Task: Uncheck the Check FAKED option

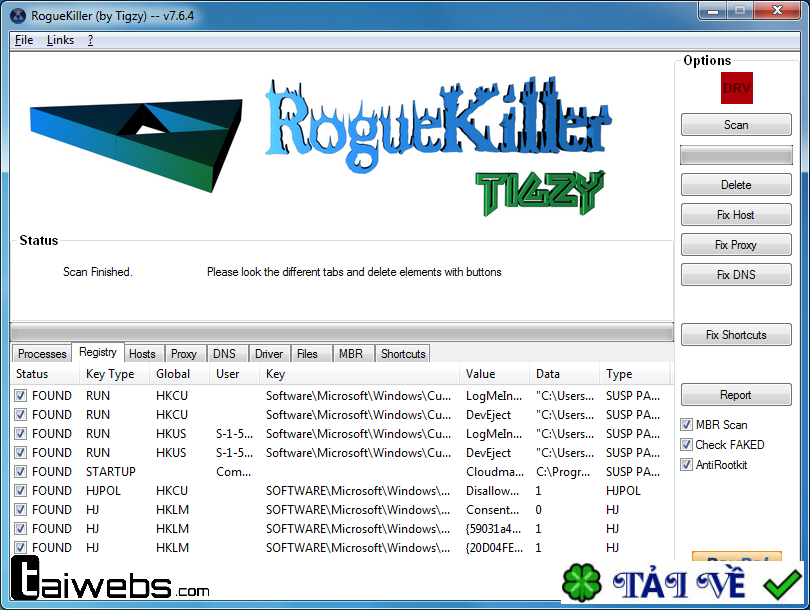Action: tap(687, 444)
